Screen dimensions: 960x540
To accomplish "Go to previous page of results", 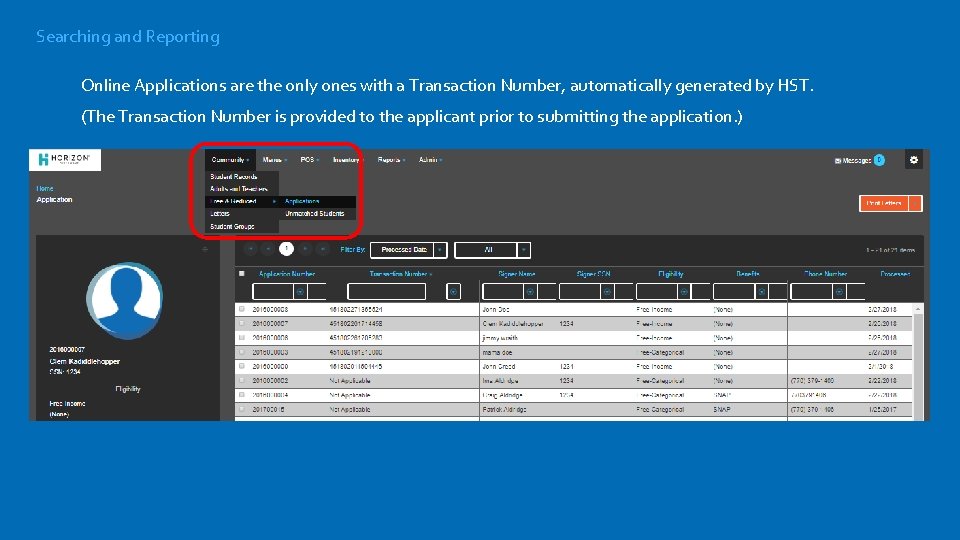I will pyautogui.click(x=268, y=249).
